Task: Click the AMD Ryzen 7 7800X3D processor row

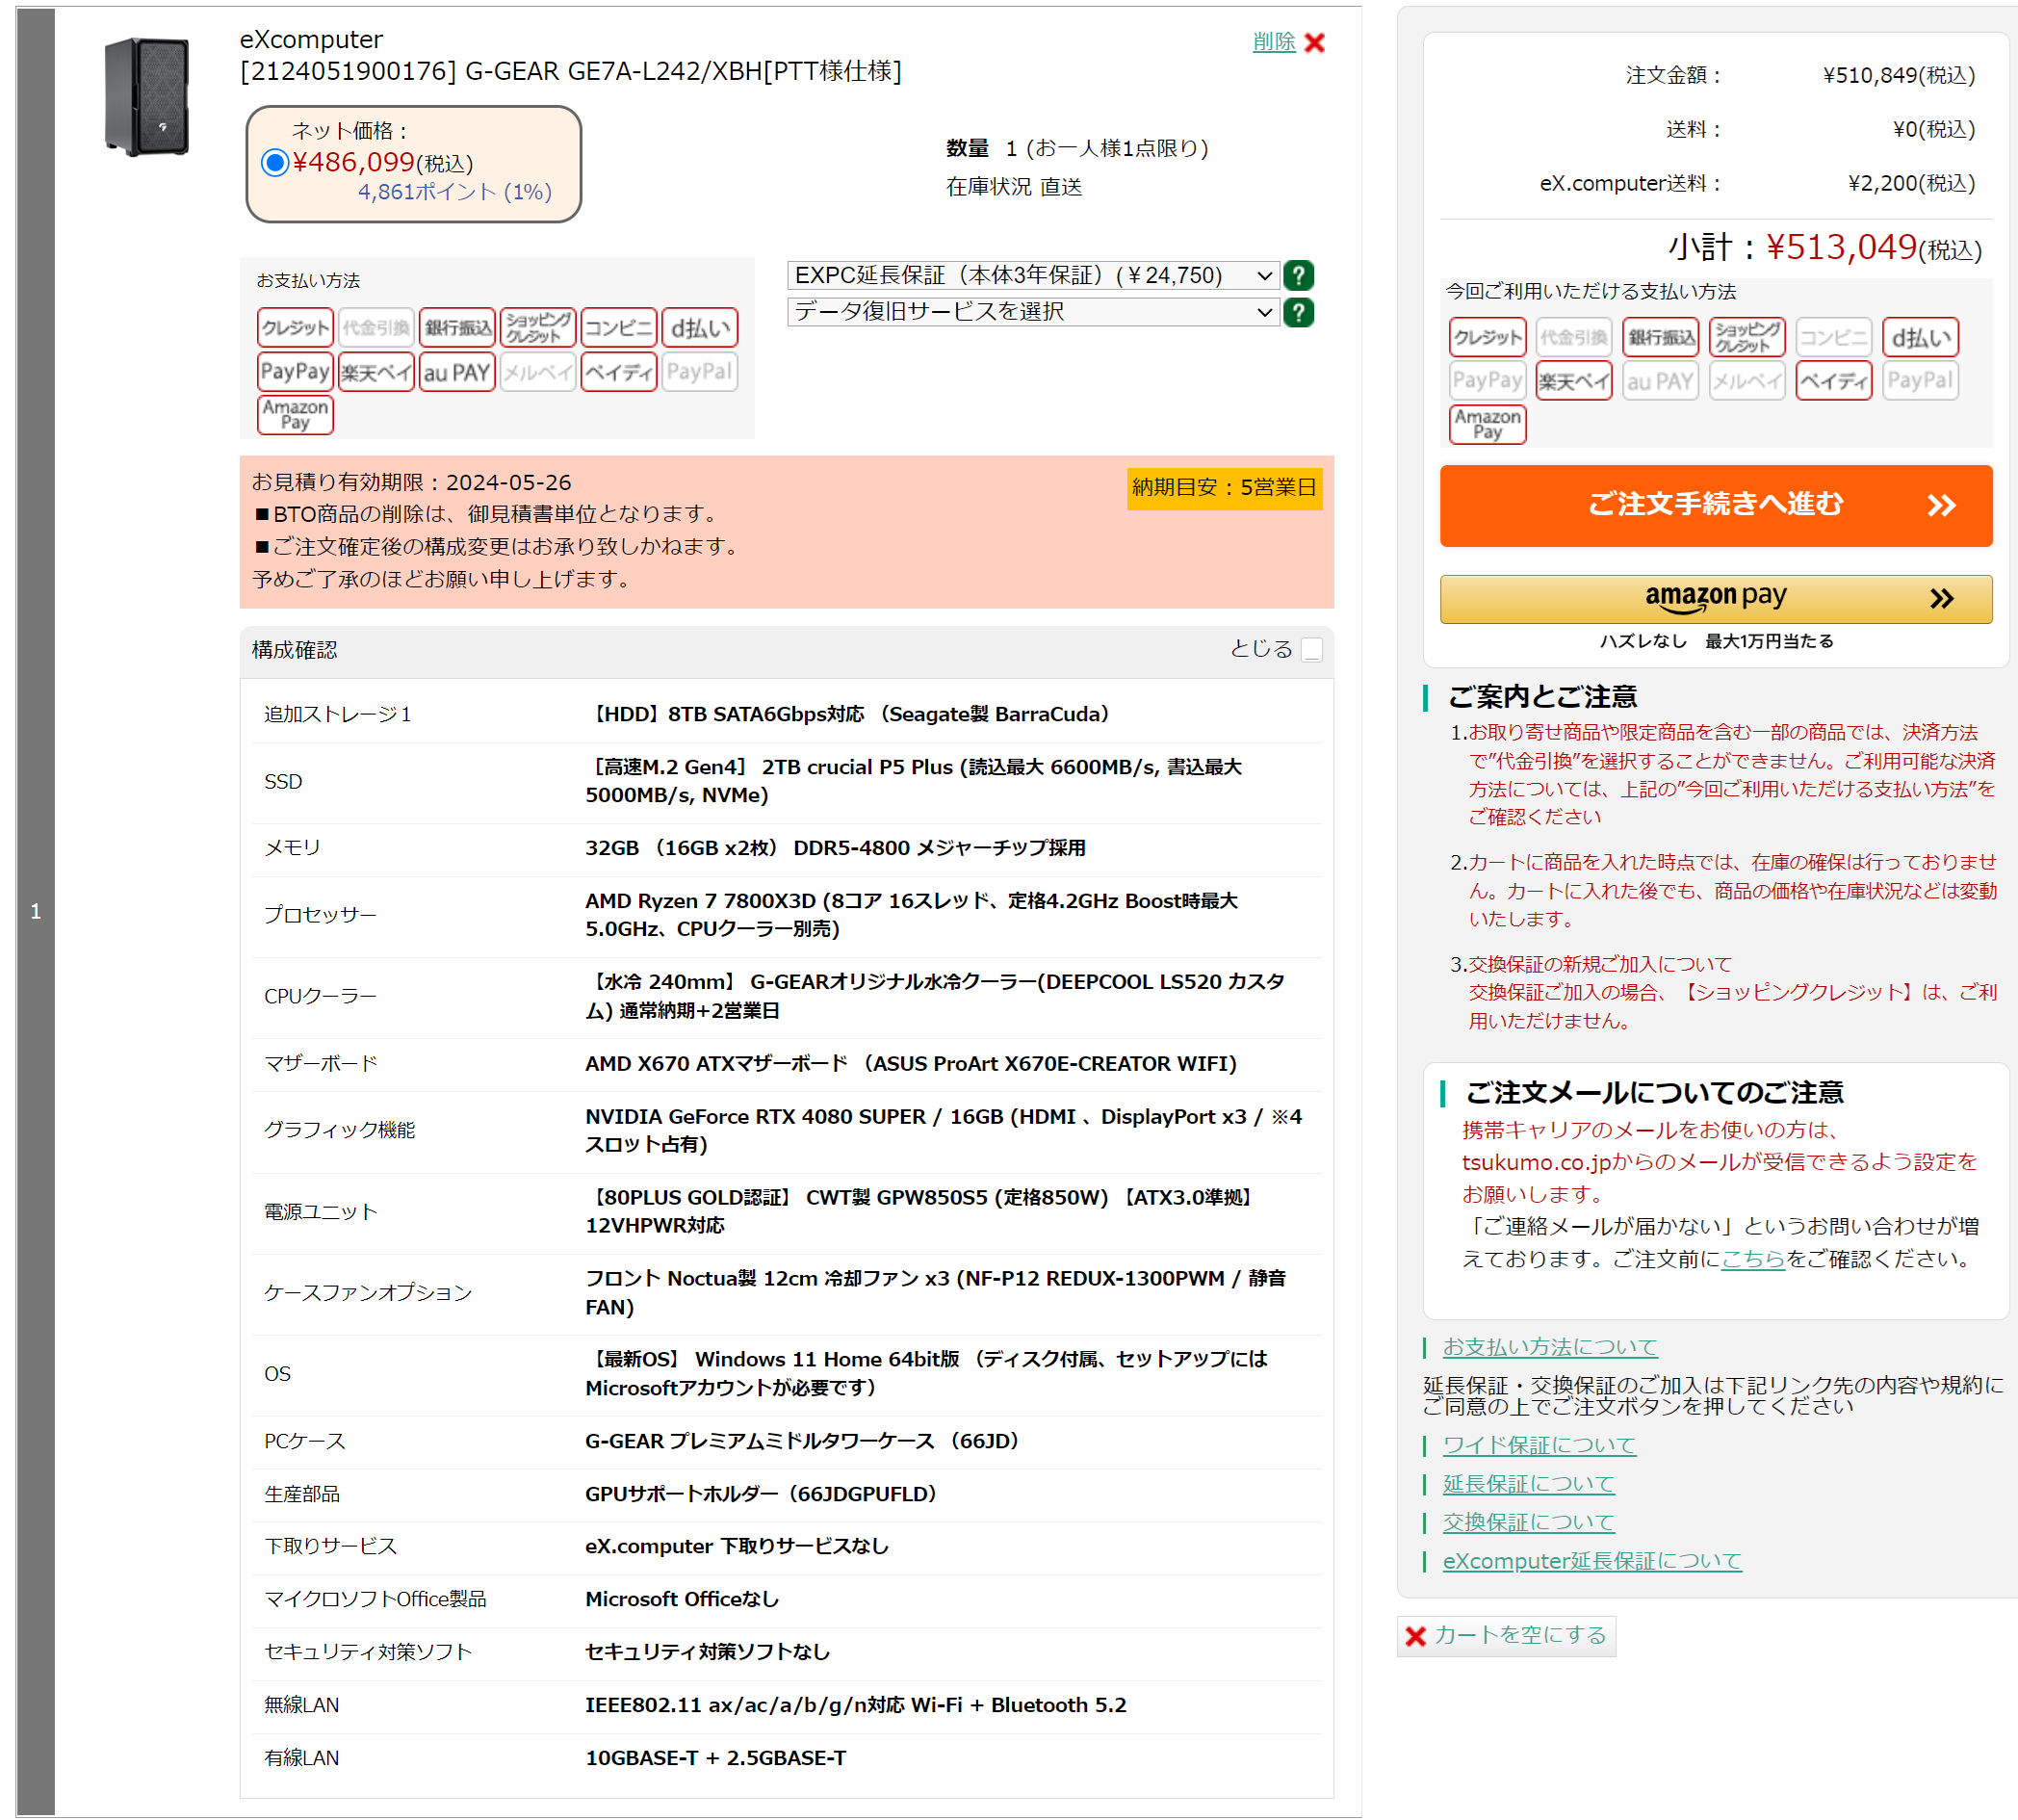Action: pos(786,915)
